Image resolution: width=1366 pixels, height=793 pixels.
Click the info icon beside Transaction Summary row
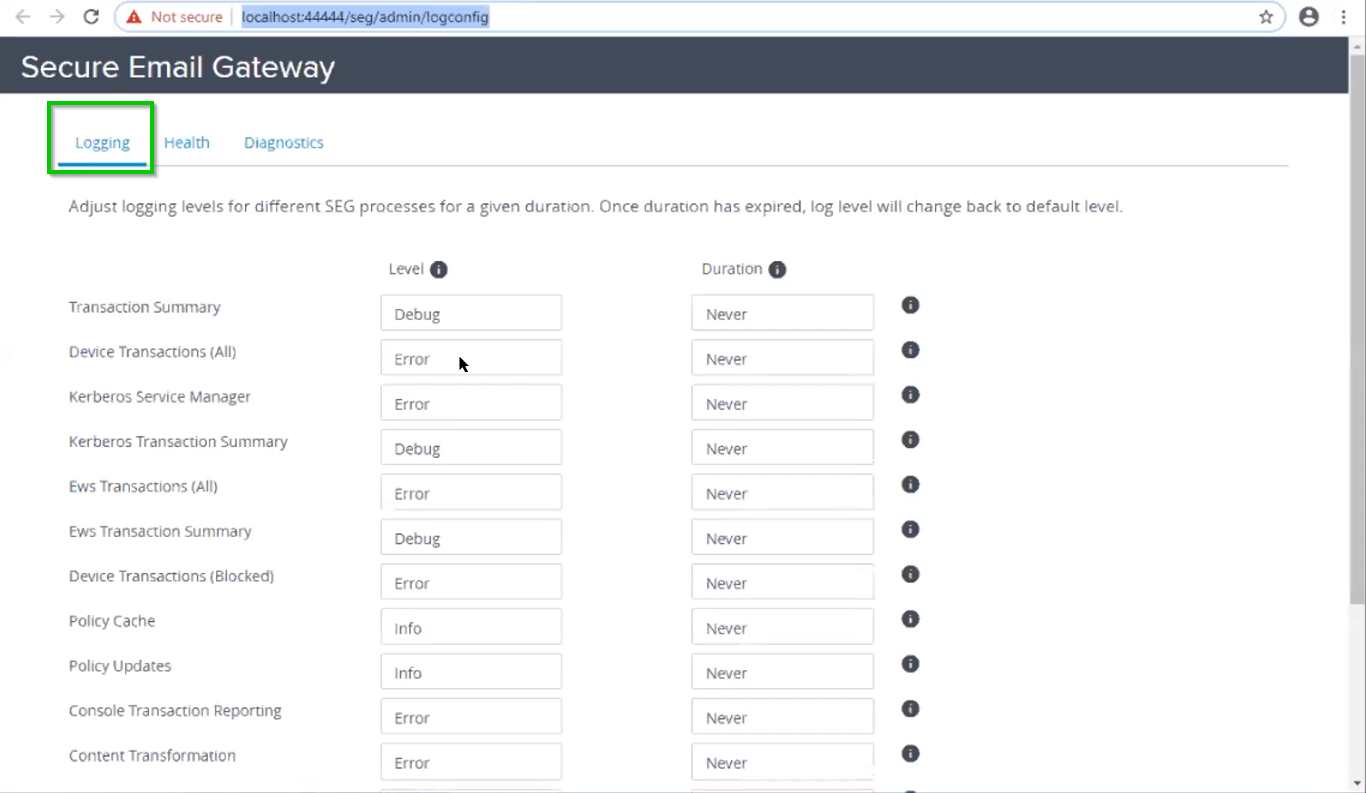[910, 305]
